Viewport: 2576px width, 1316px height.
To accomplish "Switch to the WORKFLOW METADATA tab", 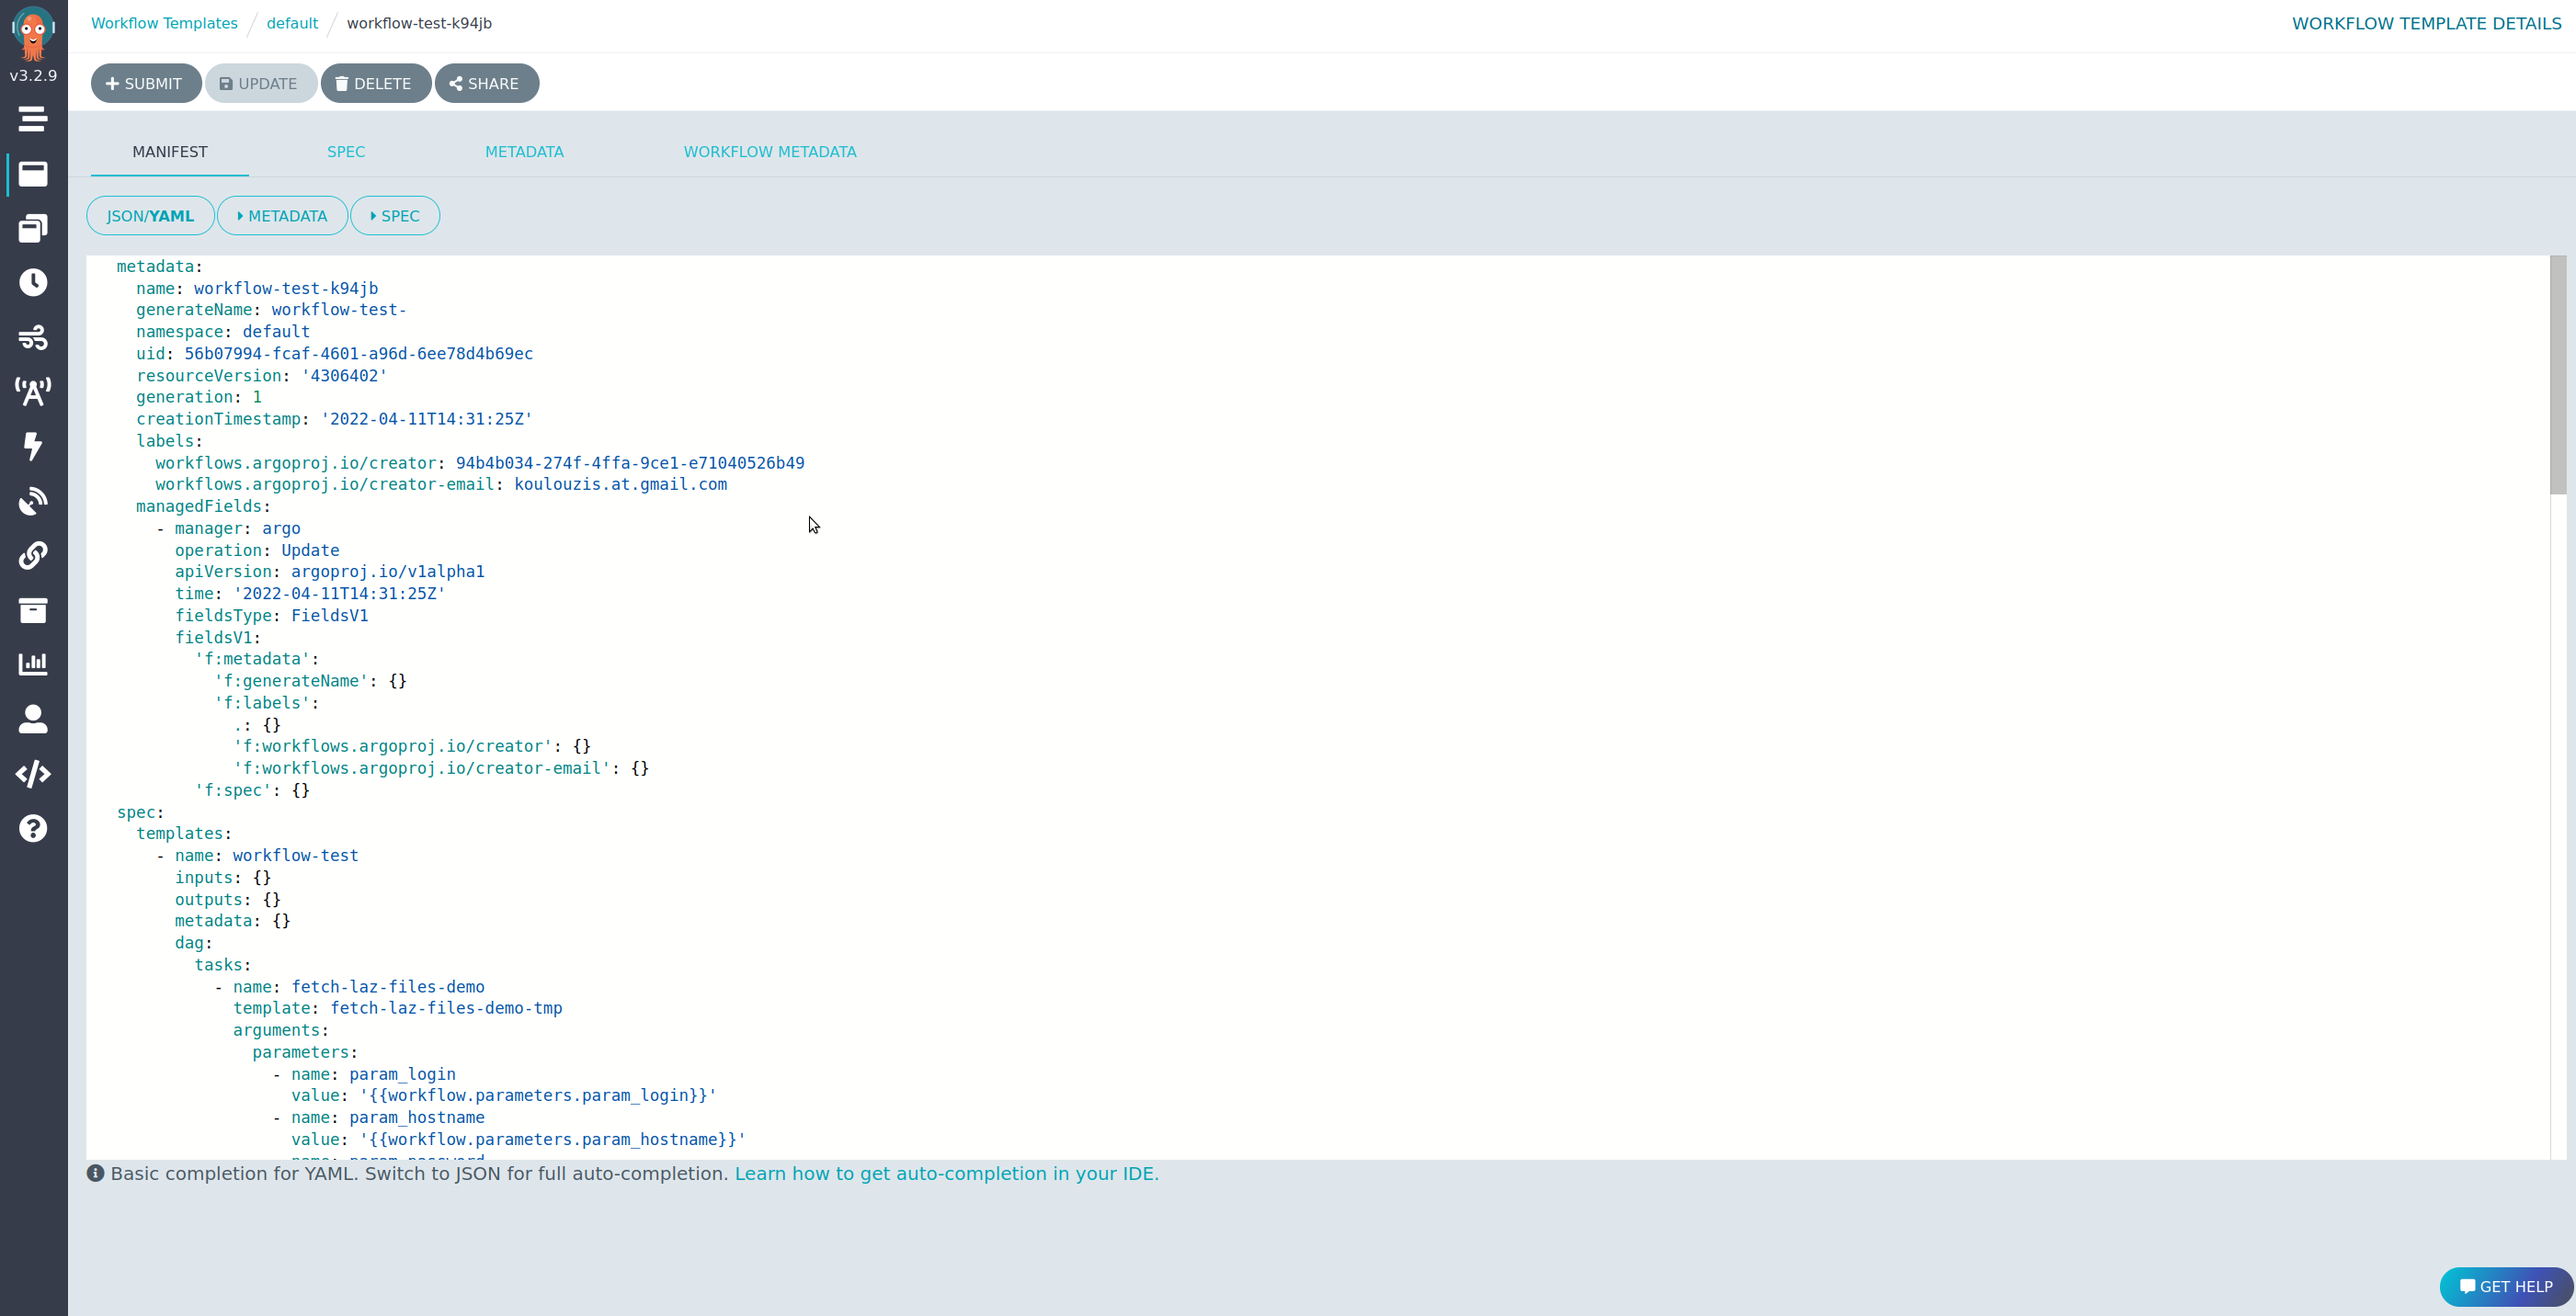I will point(769,152).
